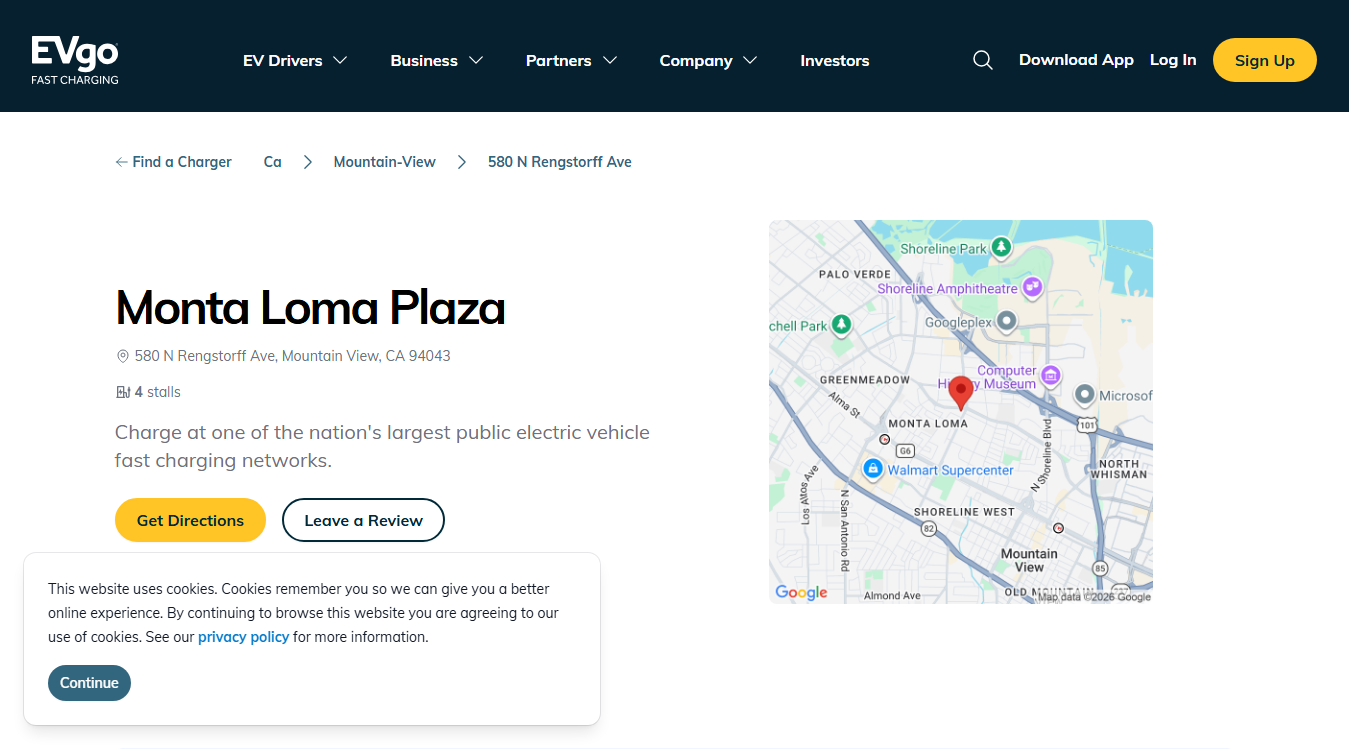Click the Googleplex map marker
This screenshot has width=1349, height=749.
(x=1007, y=322)
